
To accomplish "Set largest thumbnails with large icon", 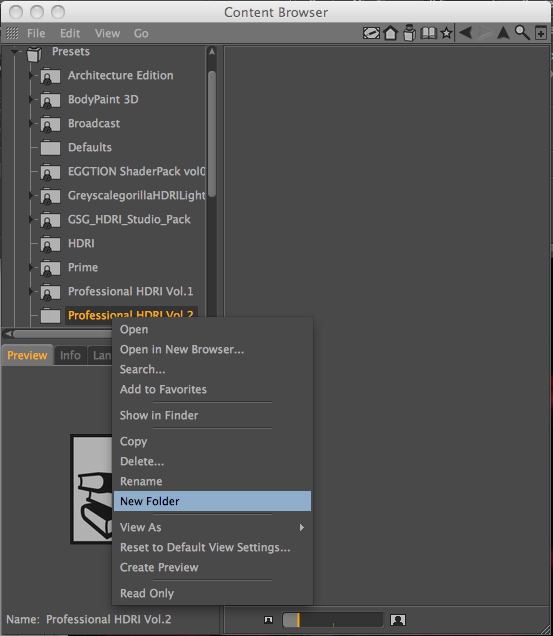I will 398,620.
